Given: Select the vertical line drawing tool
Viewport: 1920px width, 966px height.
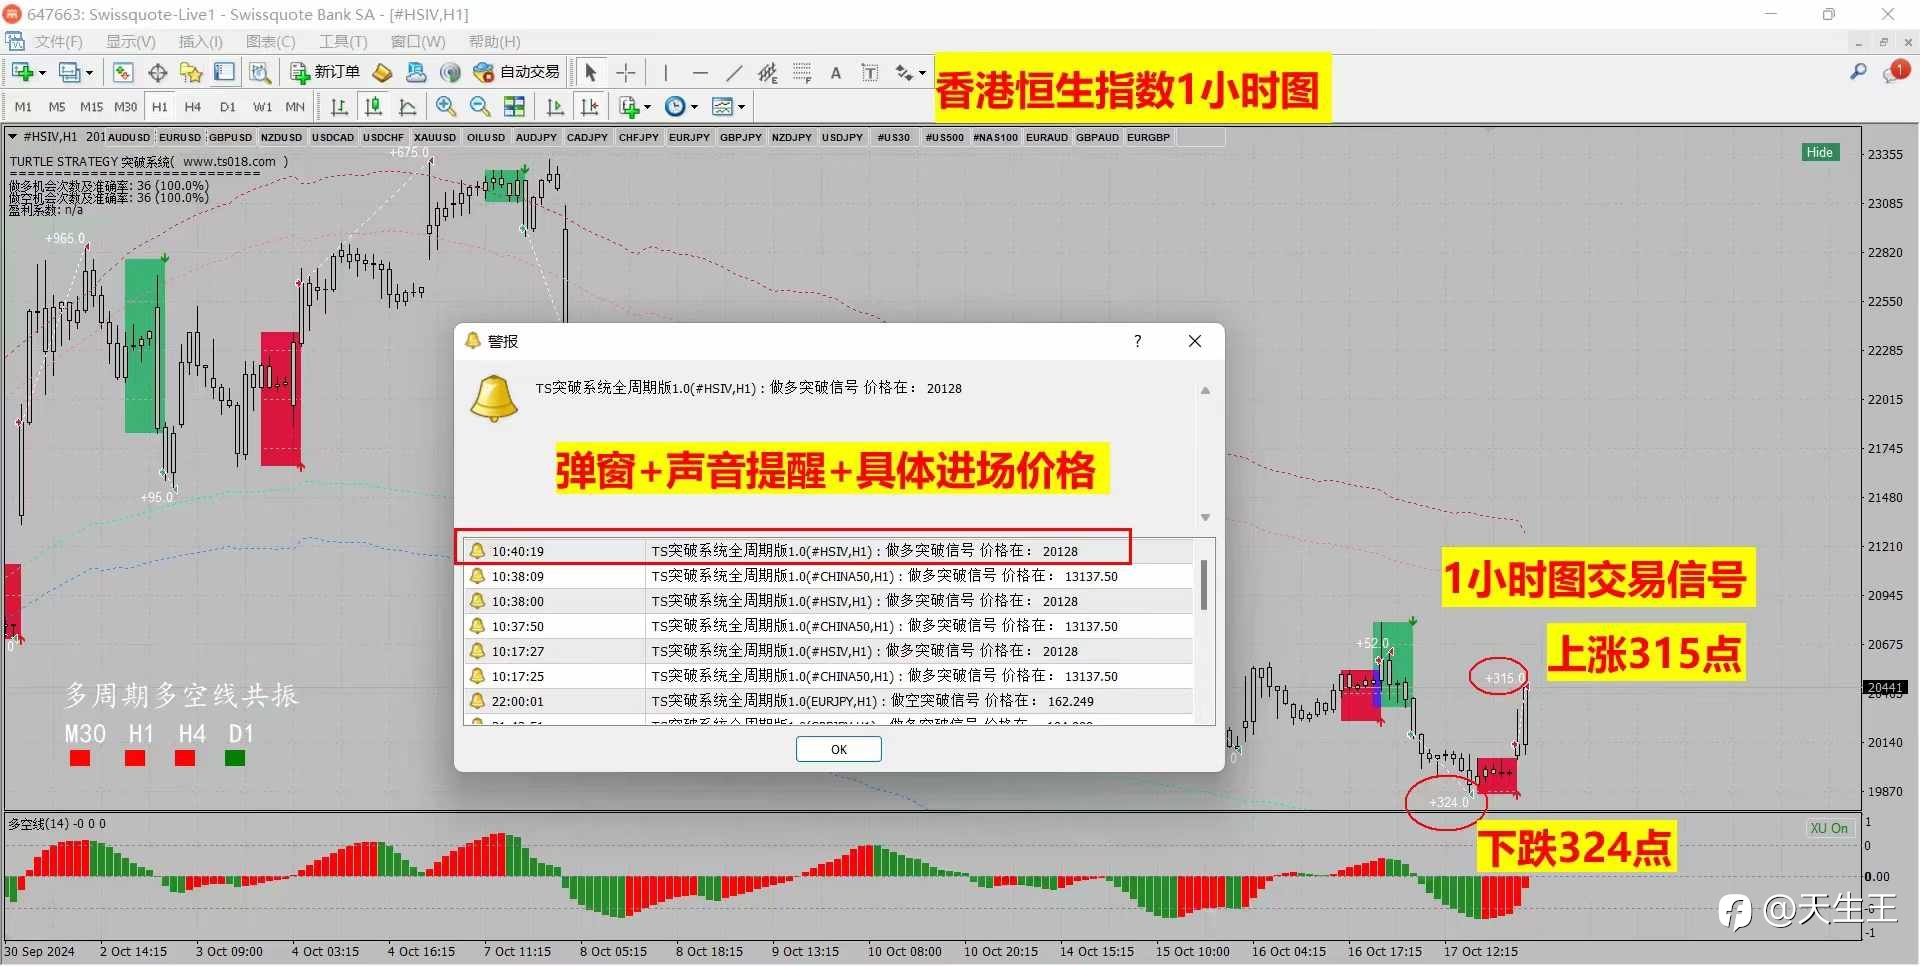Looking at the screenshot, I should tap(665, 72).
